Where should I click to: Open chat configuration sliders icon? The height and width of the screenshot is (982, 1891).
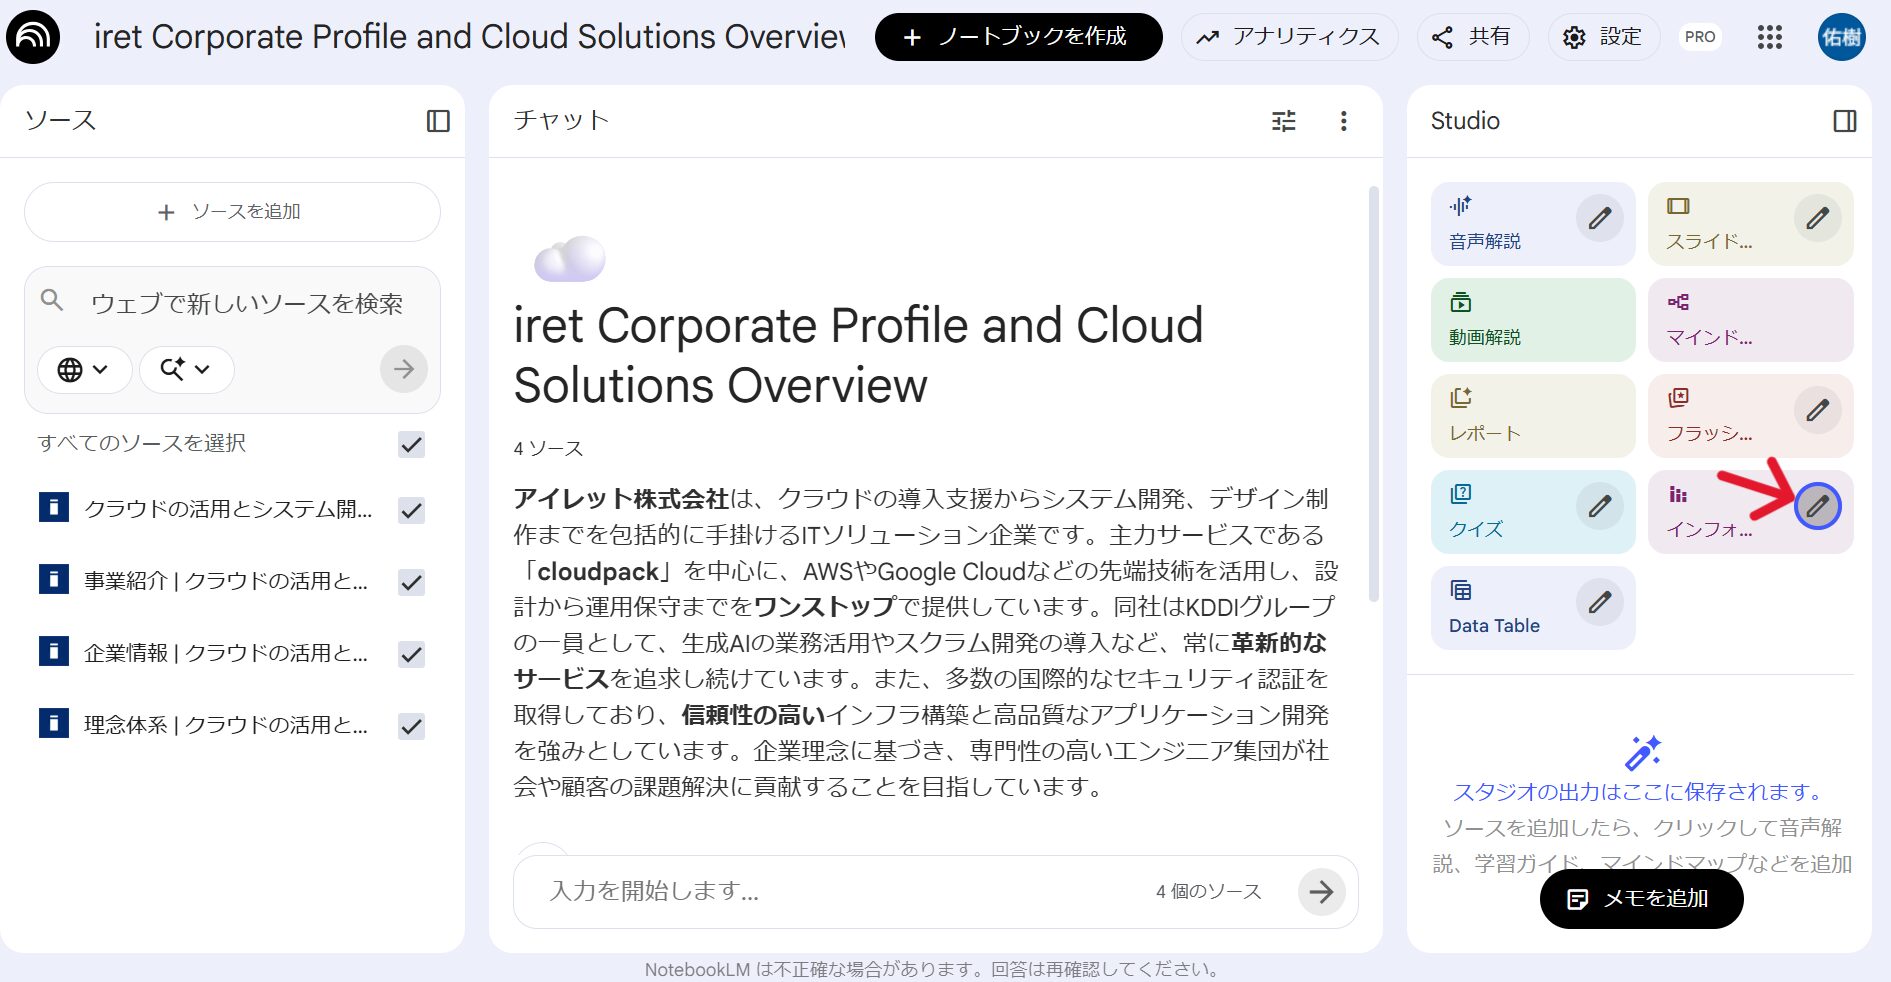(x=1283, y=121)
